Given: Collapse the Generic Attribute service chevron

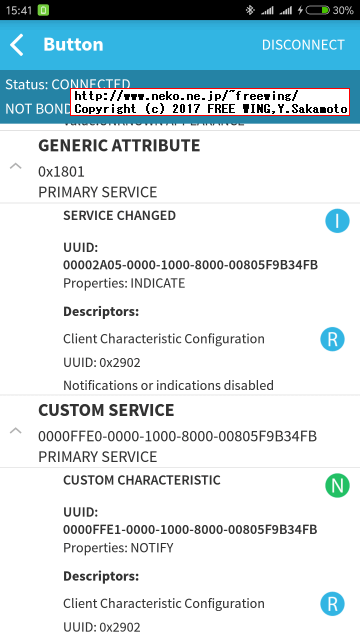Looking at the screenshot, I should click(16, 166).
